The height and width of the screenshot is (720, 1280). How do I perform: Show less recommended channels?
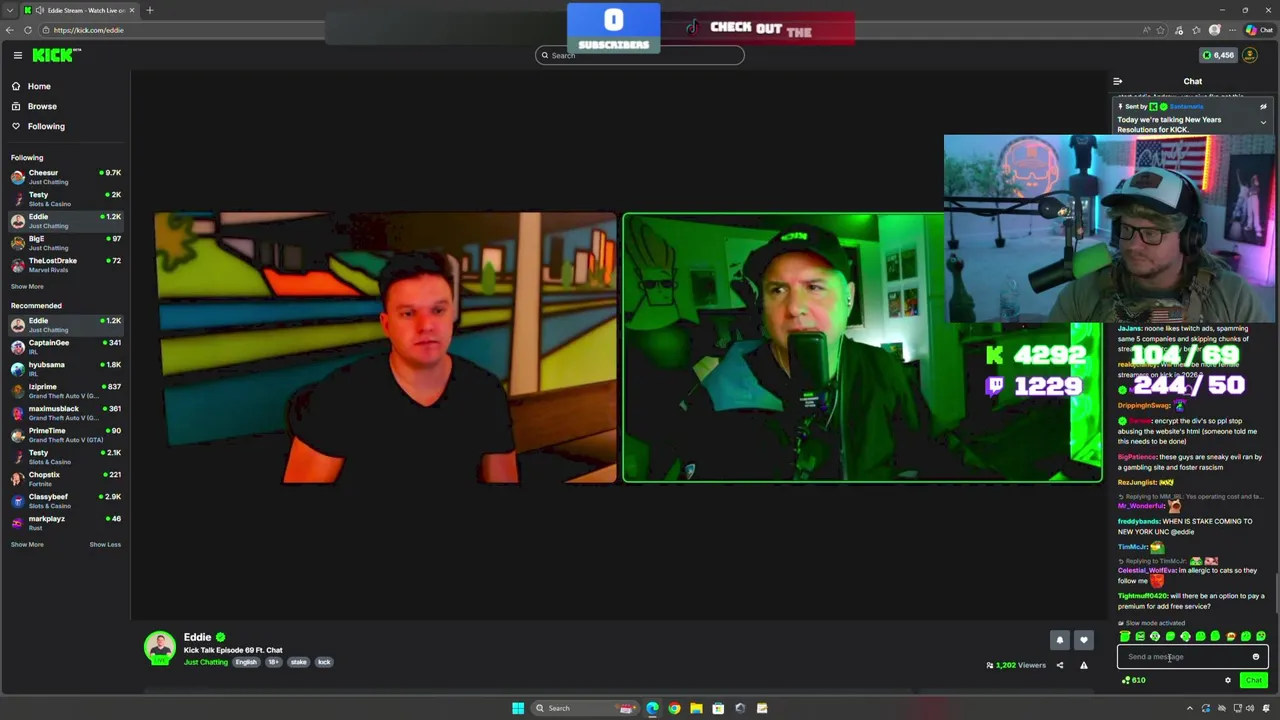(x=105, y=545)
